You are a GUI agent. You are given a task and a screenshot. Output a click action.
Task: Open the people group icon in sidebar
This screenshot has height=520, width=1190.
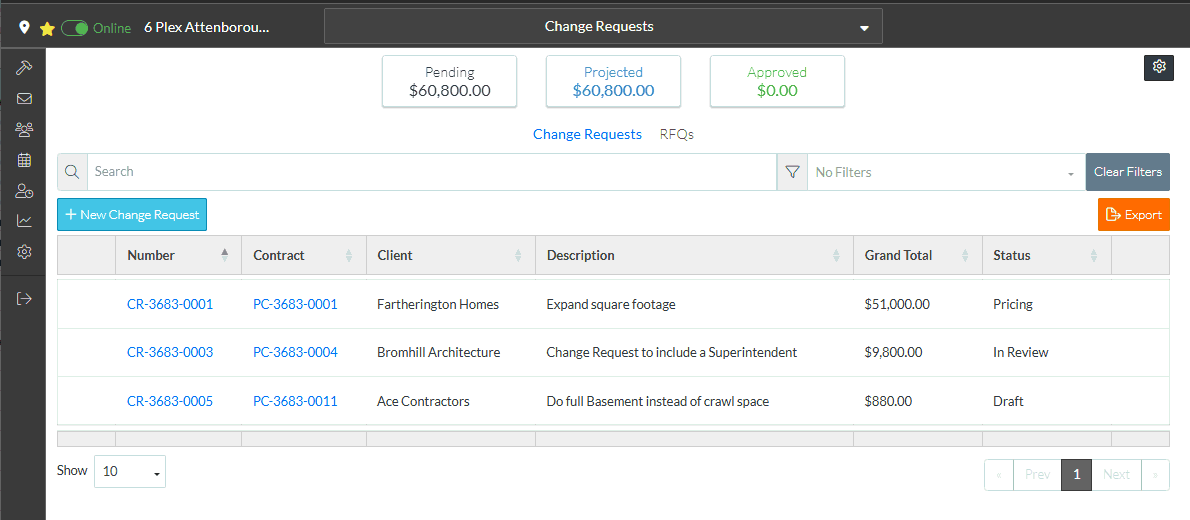24,129
